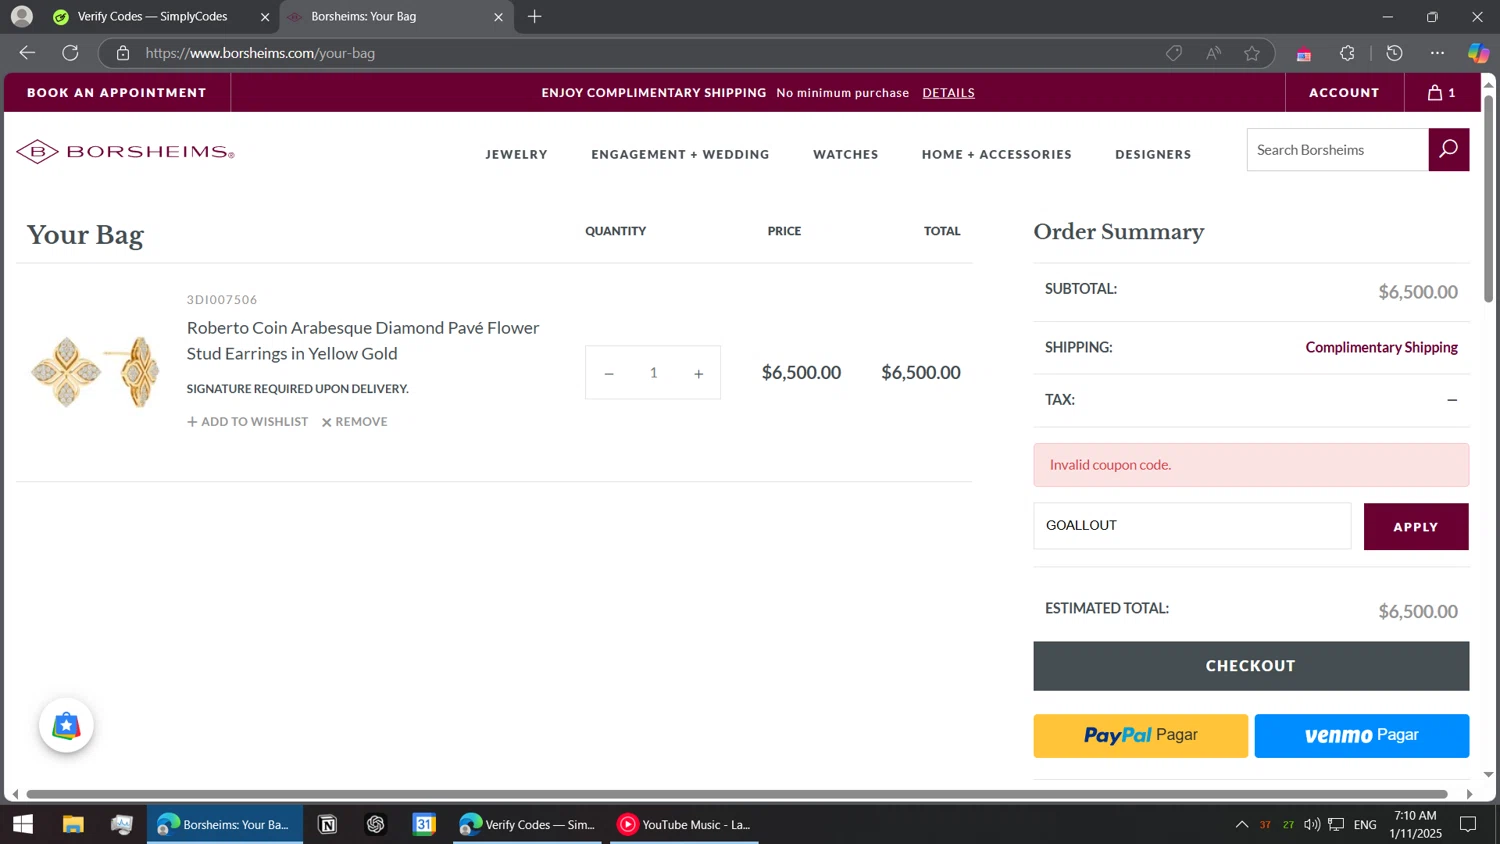Open File Explorer from taskbar
This screenshot has width=1500, height=844.
73,824
